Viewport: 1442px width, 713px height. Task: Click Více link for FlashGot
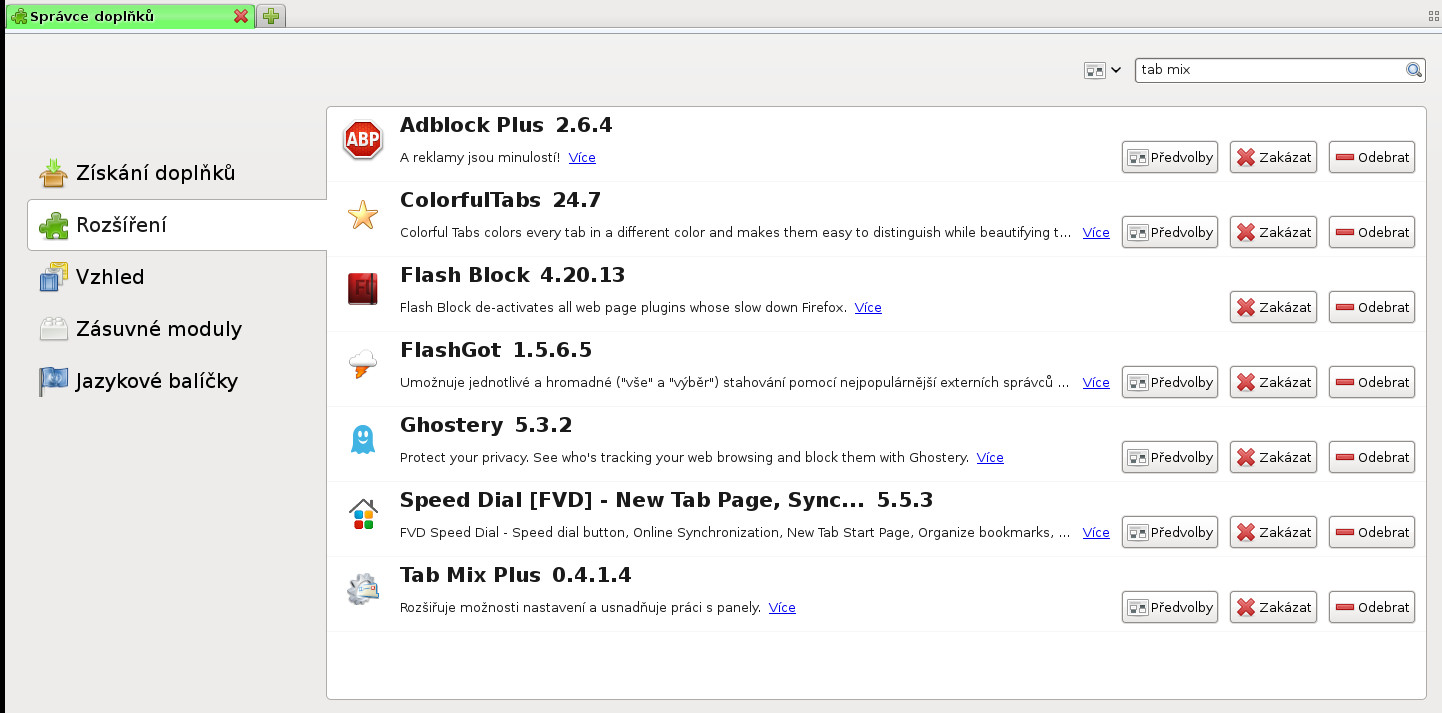point(1096,382)
